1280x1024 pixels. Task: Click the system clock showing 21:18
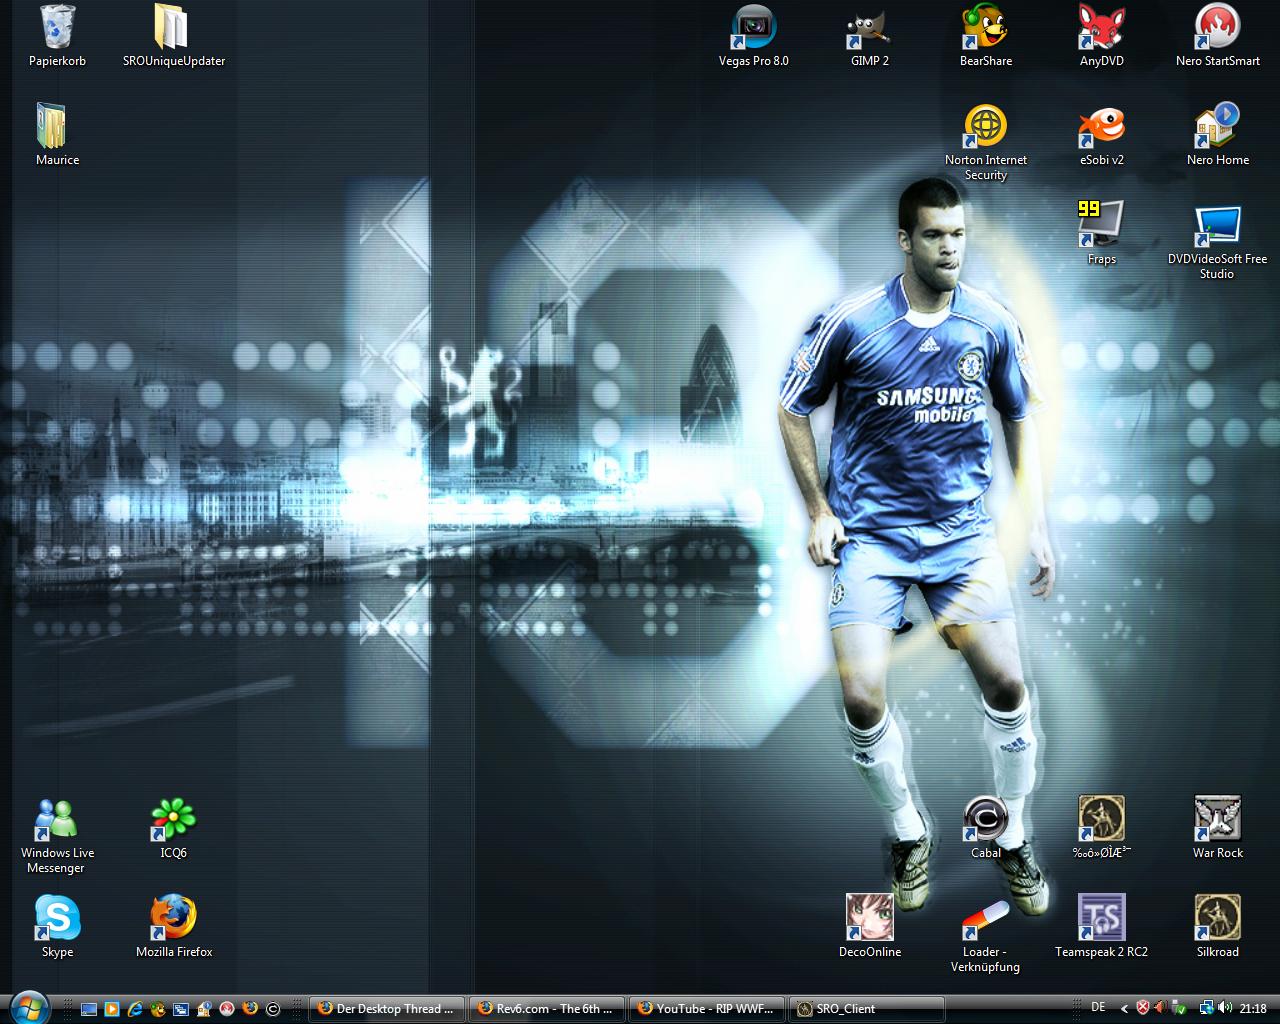click(1253, 1009)
